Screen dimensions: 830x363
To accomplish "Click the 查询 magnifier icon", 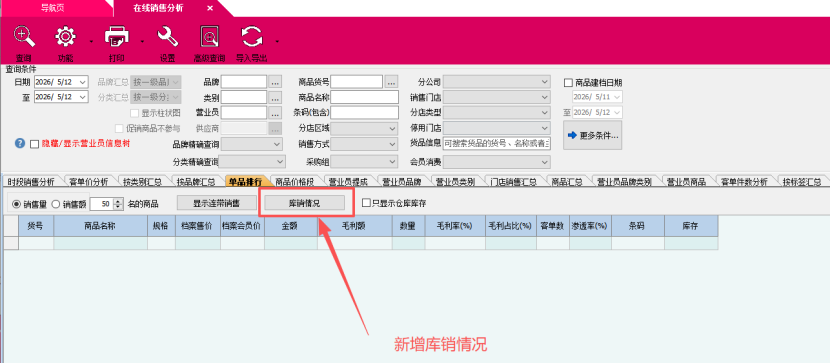I will click(23, 37).
